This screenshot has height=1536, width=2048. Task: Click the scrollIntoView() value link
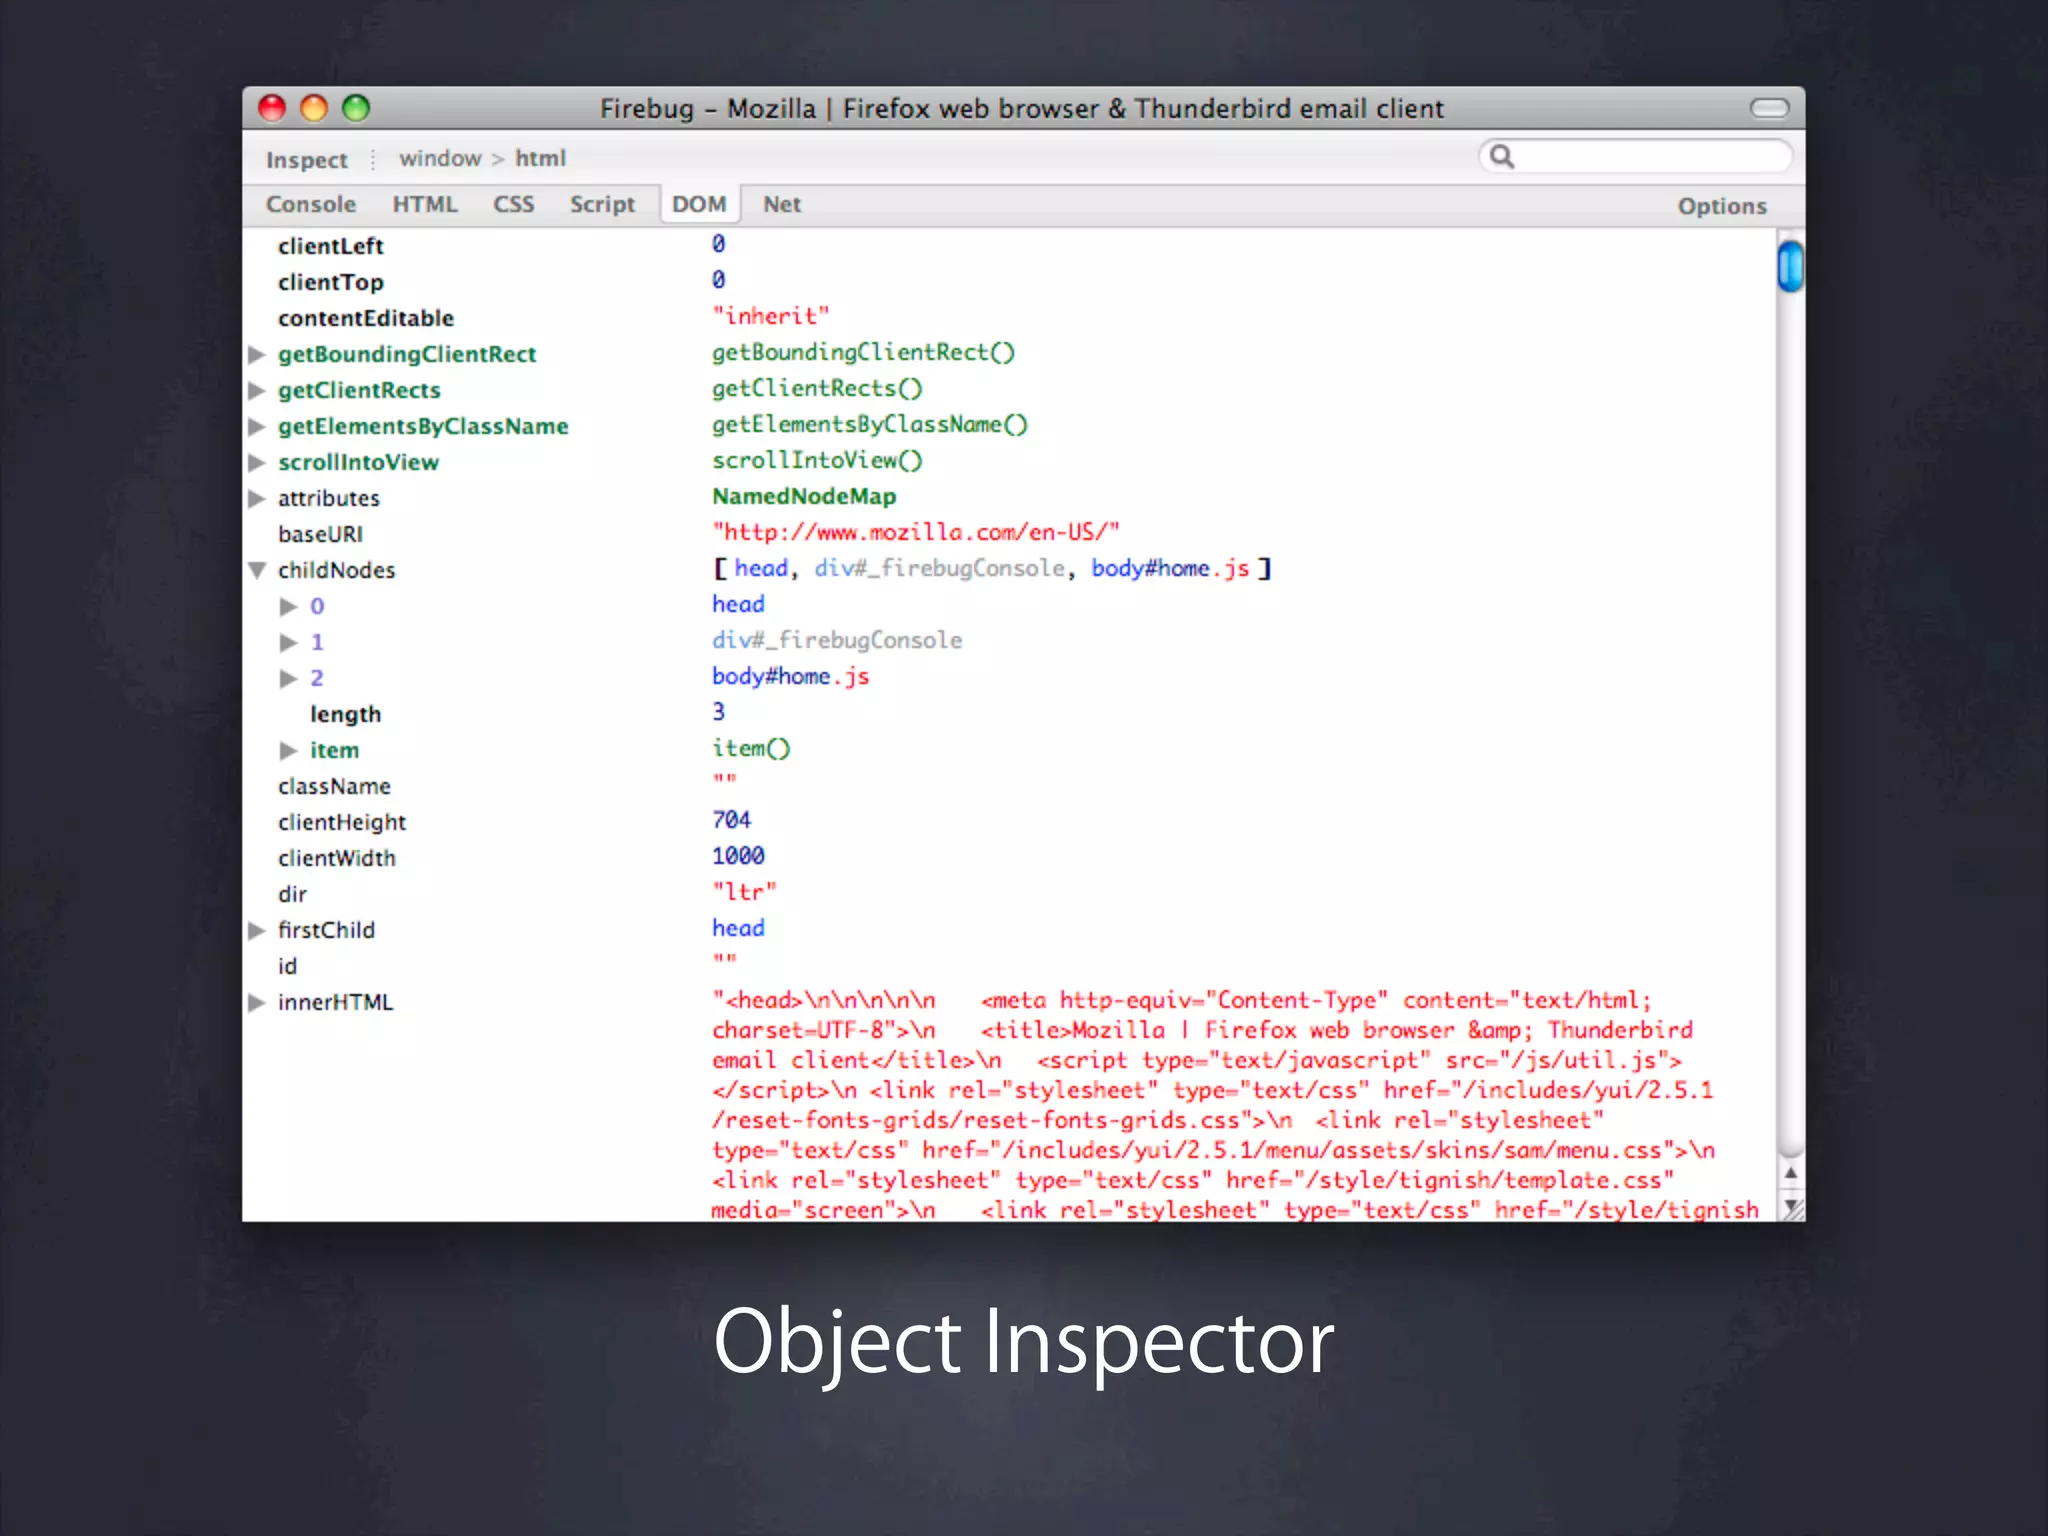click(x=817, y=460)
